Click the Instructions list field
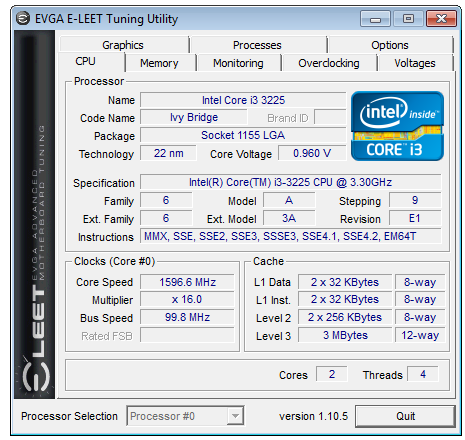The image size is (465, 440). click(x=290, y=236)
